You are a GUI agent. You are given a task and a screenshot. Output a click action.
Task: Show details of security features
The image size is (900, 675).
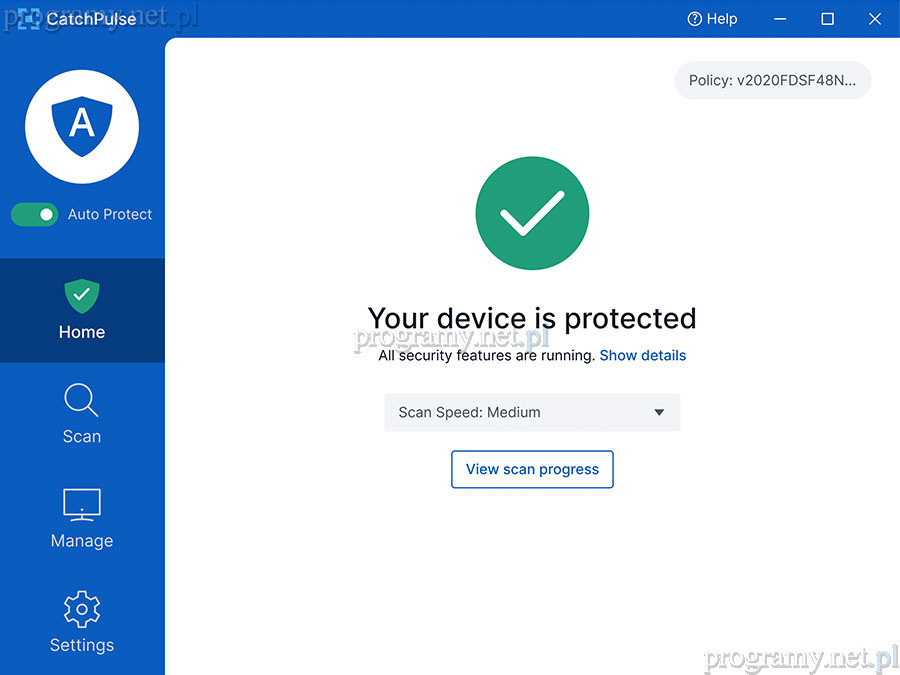[x=643, y=355]
